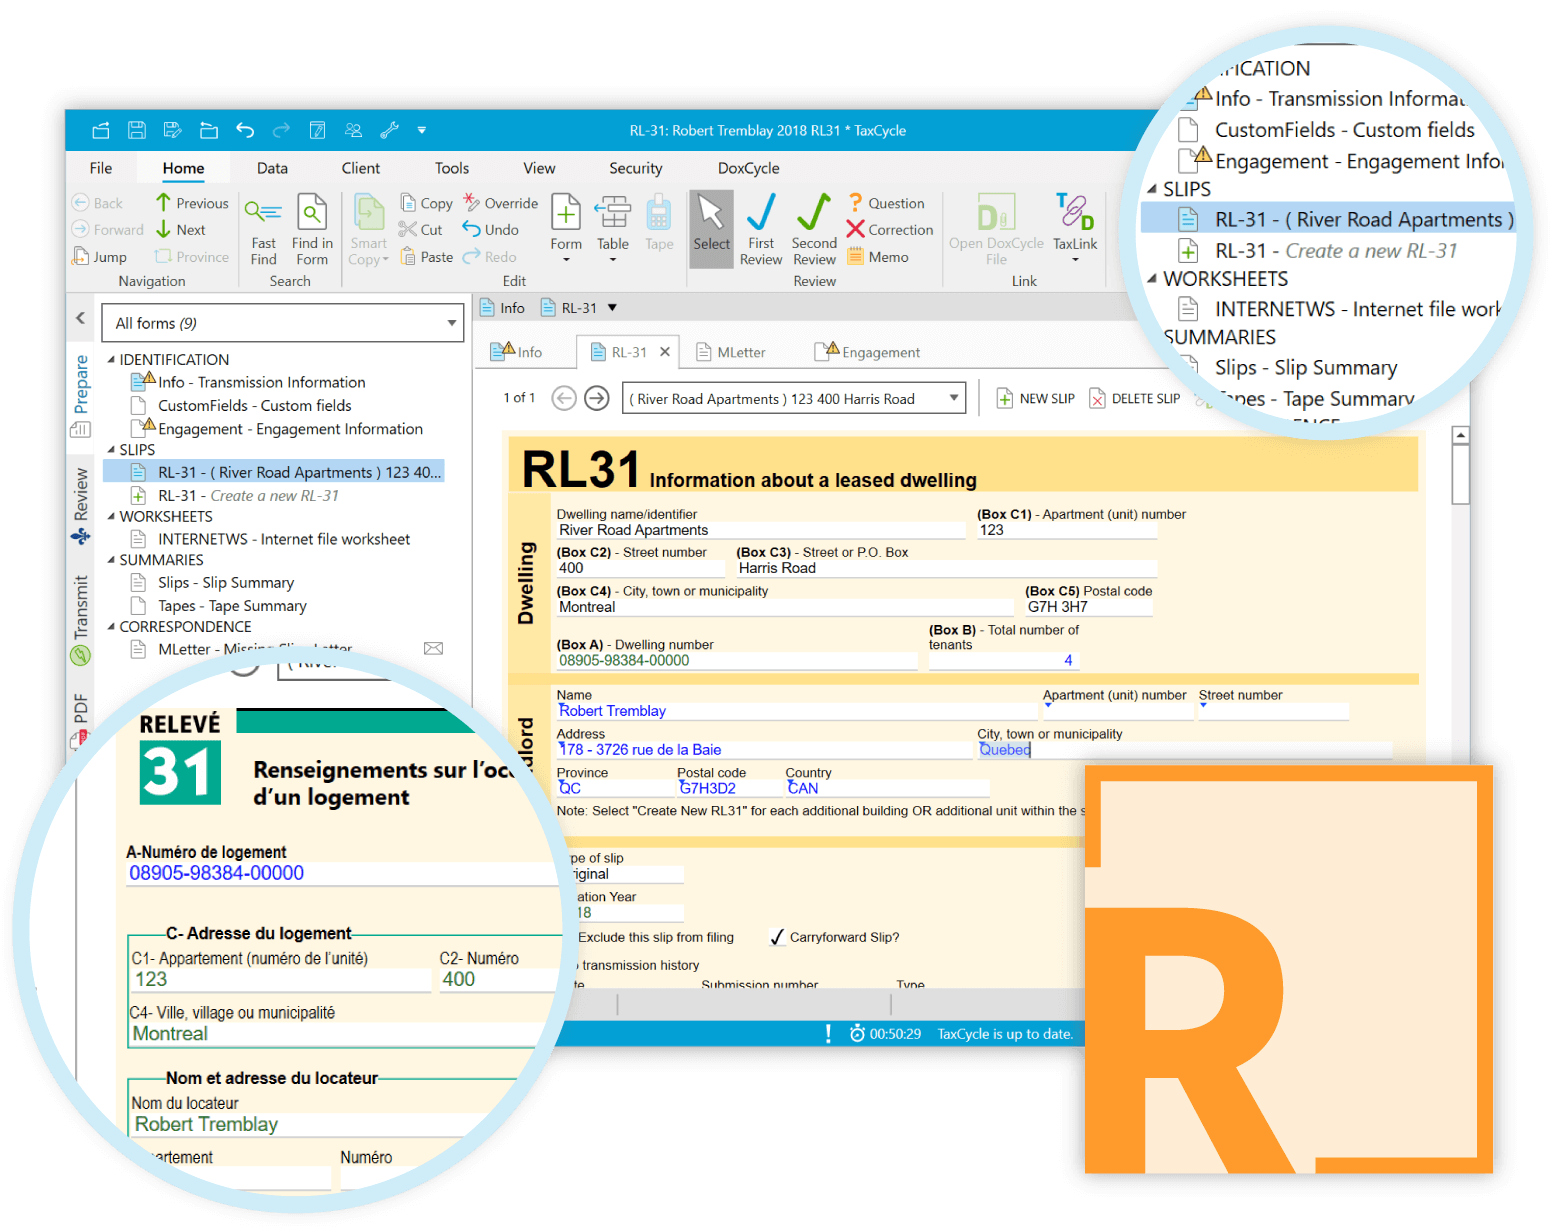Click the envelope icon beside MLetter
The width and height of the screenshot is (1553, 1228).
click(433, 649)
